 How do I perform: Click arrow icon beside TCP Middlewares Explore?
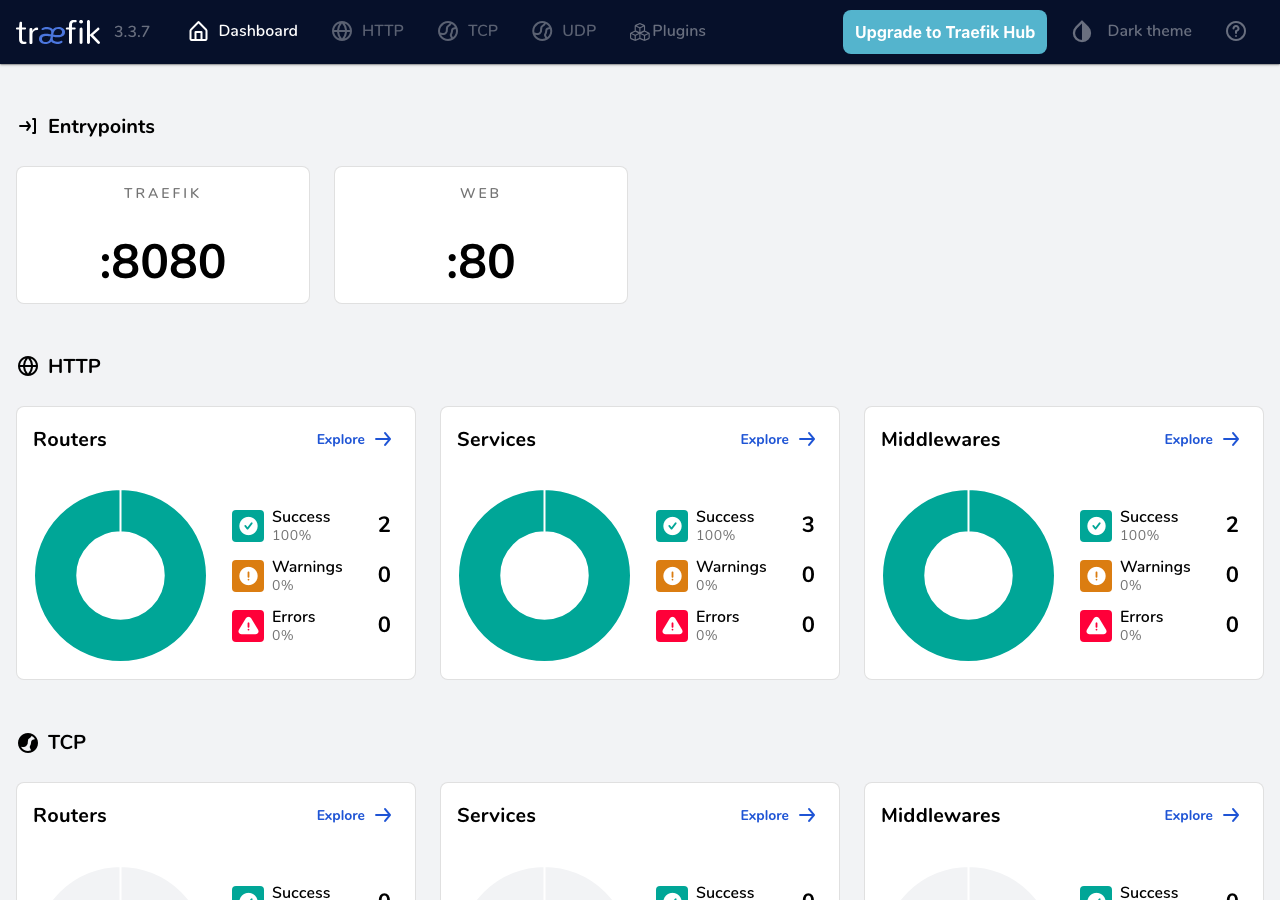pyautogui.click(x=1231, y=815)
